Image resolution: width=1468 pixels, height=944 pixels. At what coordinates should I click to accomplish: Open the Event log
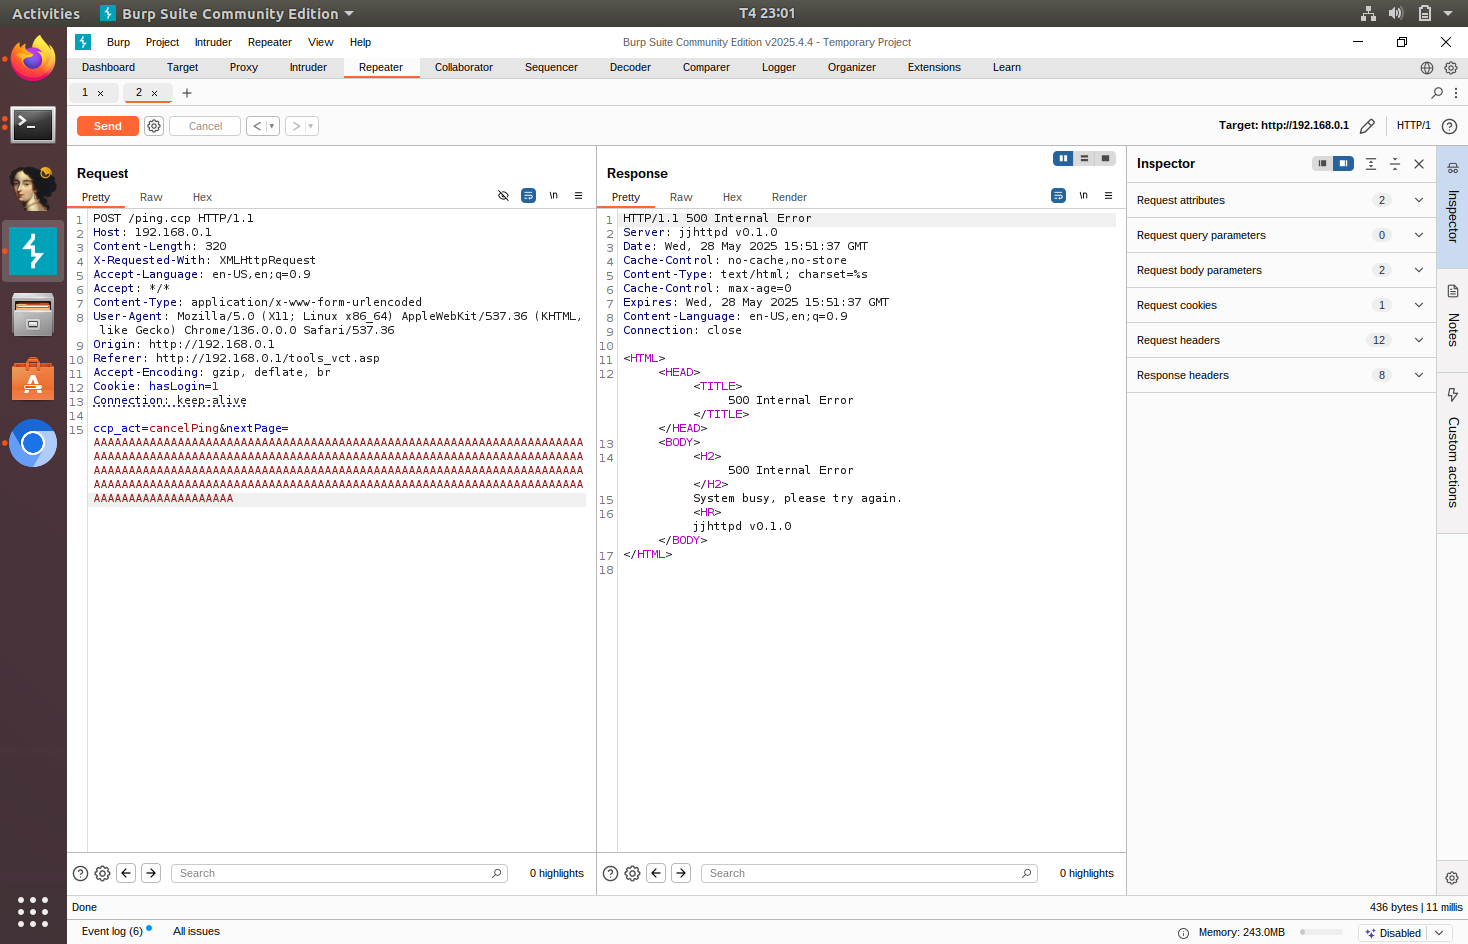coord(112,931)
